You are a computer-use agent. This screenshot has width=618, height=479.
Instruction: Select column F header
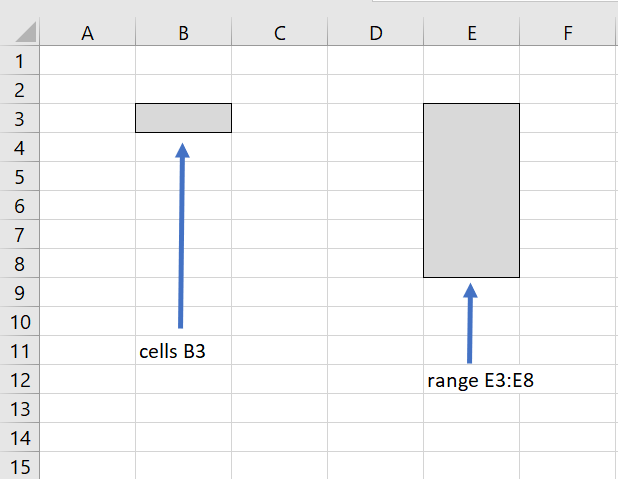click(x=567, y=33)
